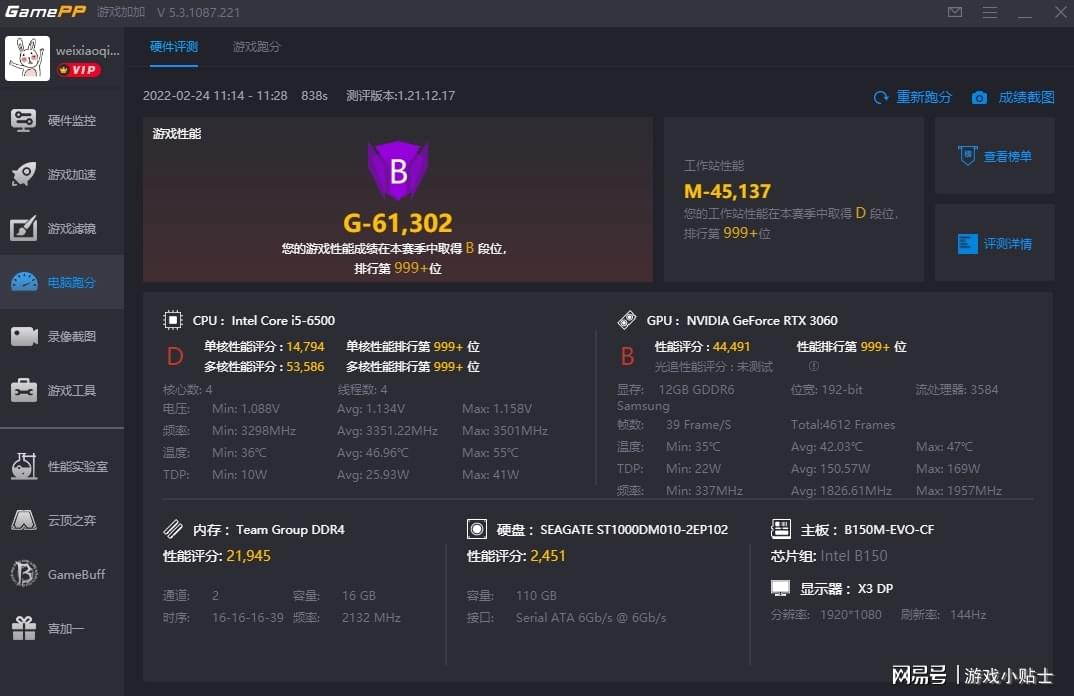Image resolution: width=1074 pixels, height=696 pixels.
Task: Click the hard disk icon beside 硬盘
Action: (477, 529)
